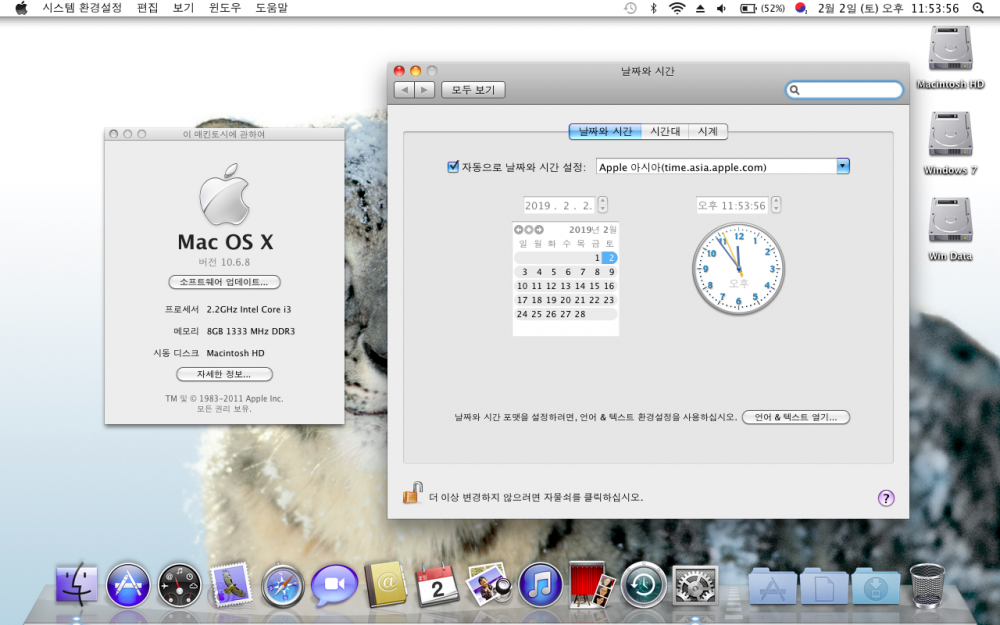Image resolution: width=1000 pixels, height=625 pixels.
Task: Click 소프트웨어 업데이트 button
Action: tap(224, 282)
